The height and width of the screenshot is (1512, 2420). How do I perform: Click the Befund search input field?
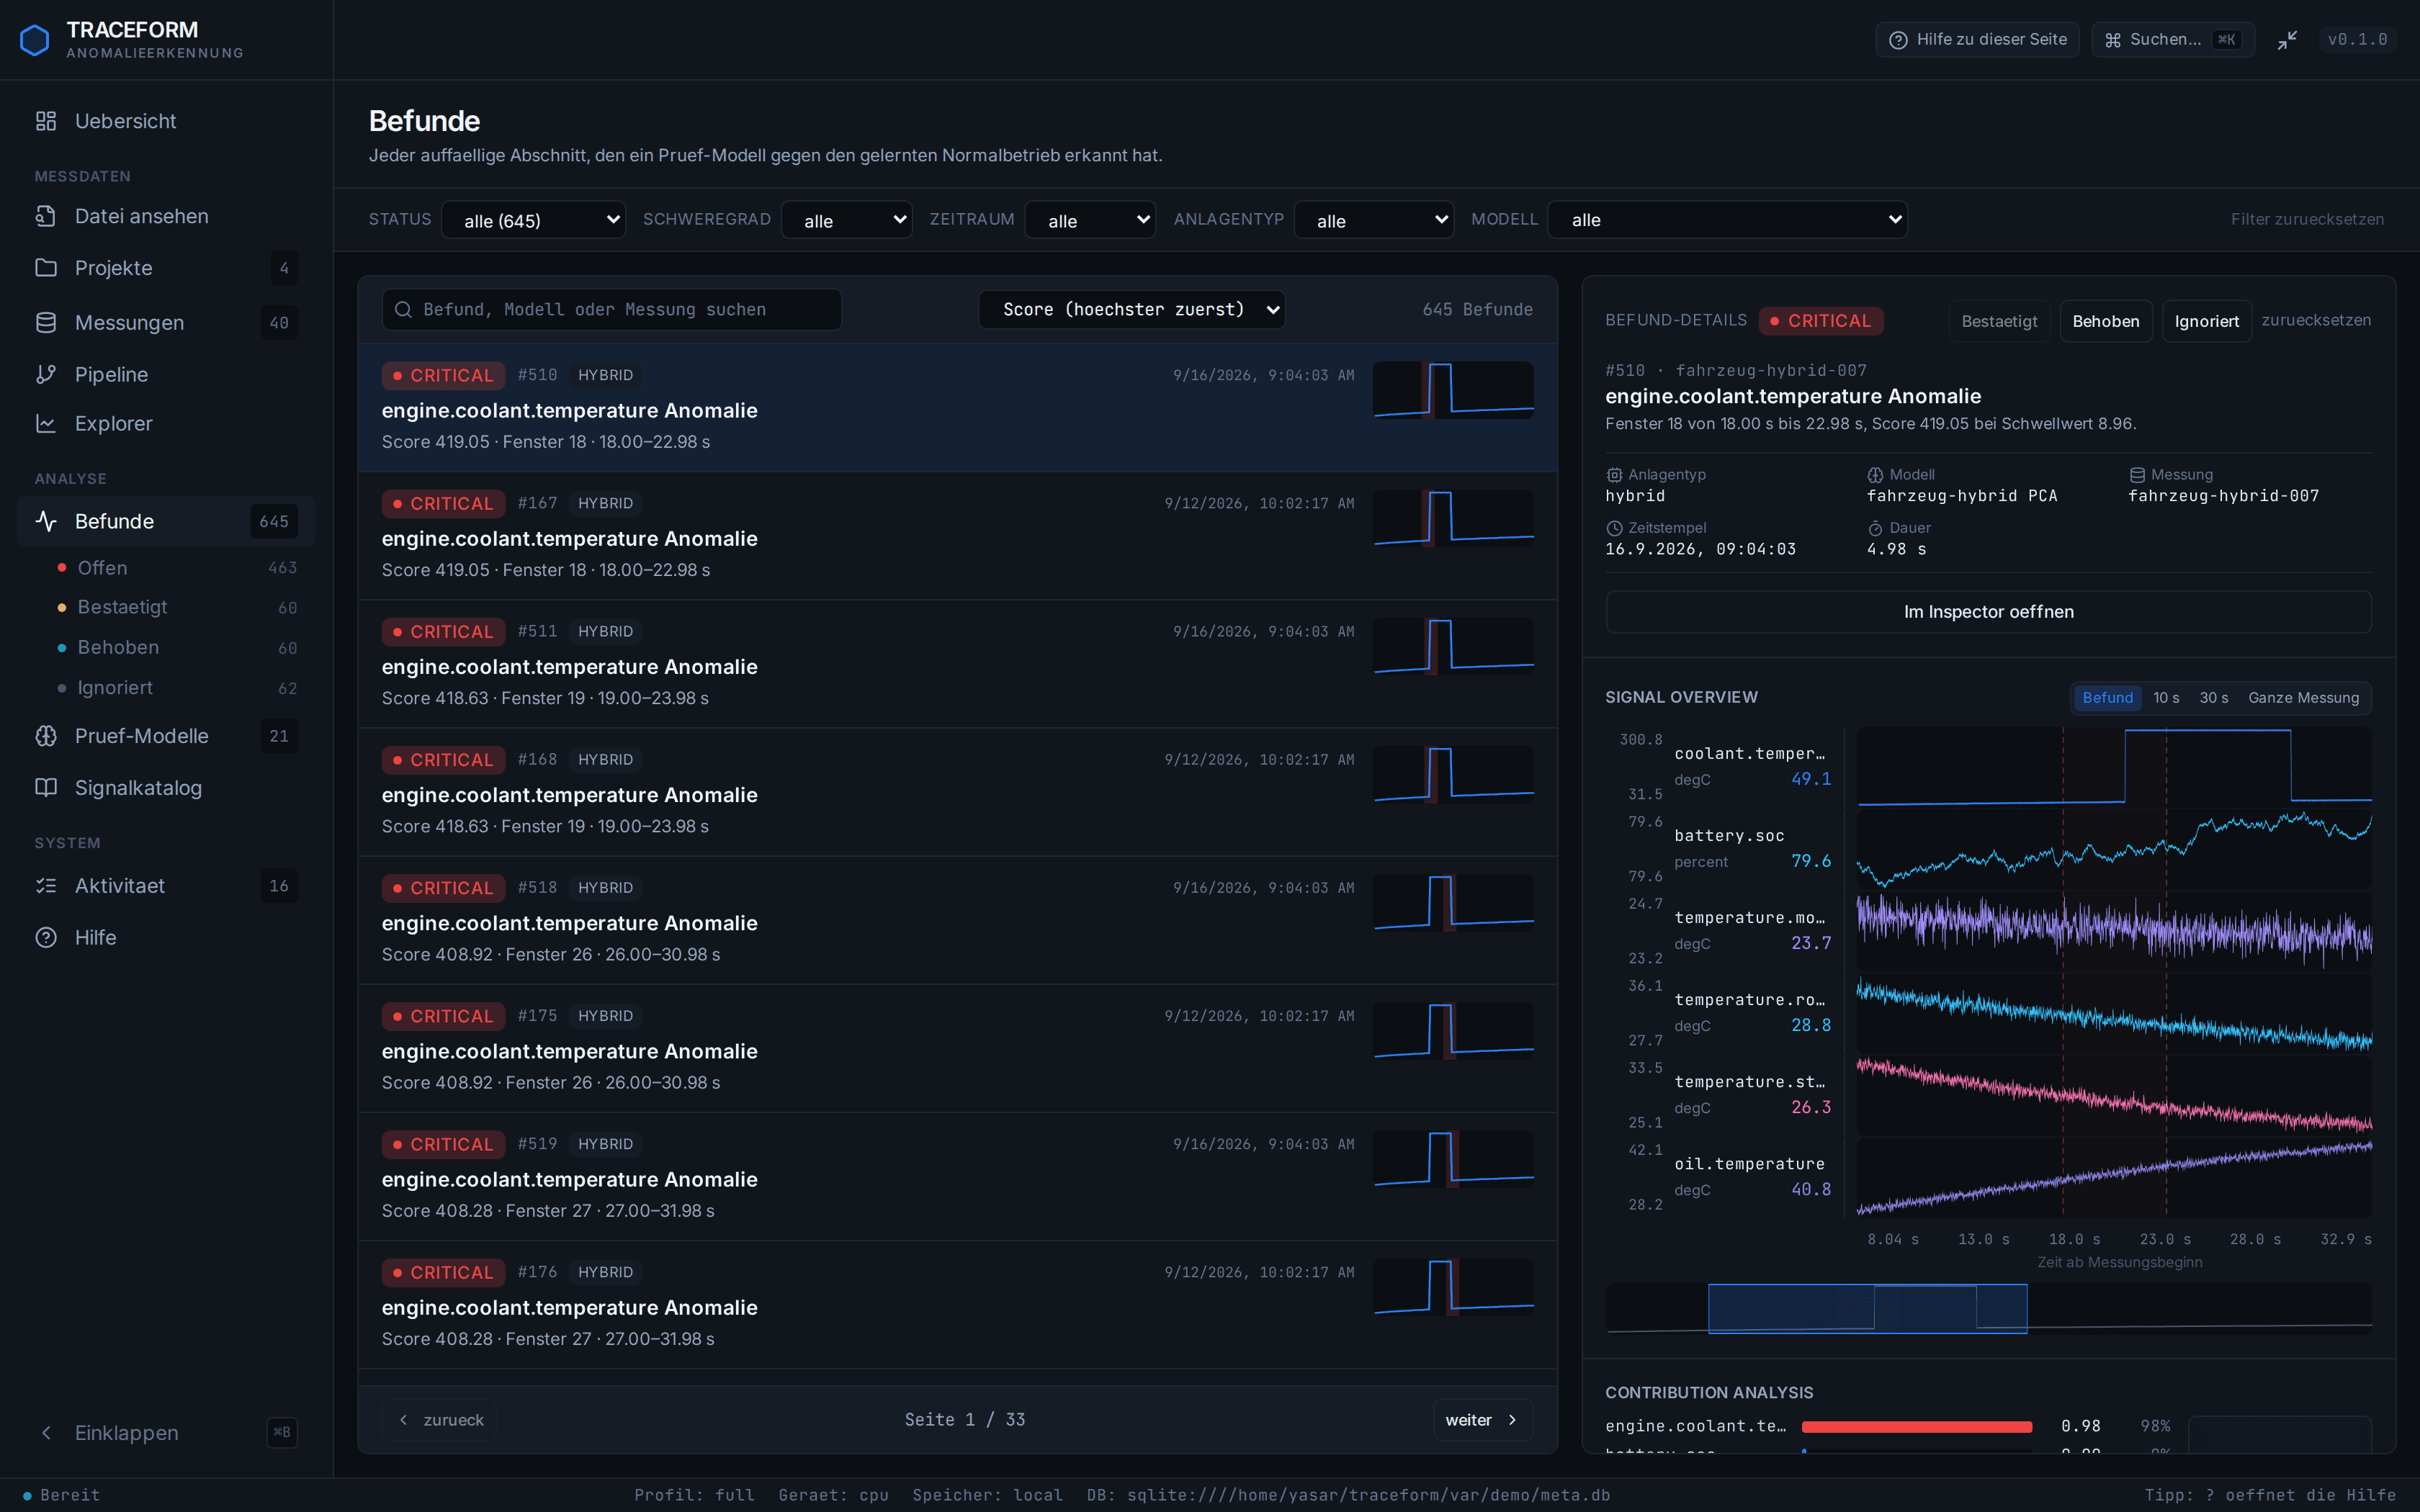(x=612, y=310)
